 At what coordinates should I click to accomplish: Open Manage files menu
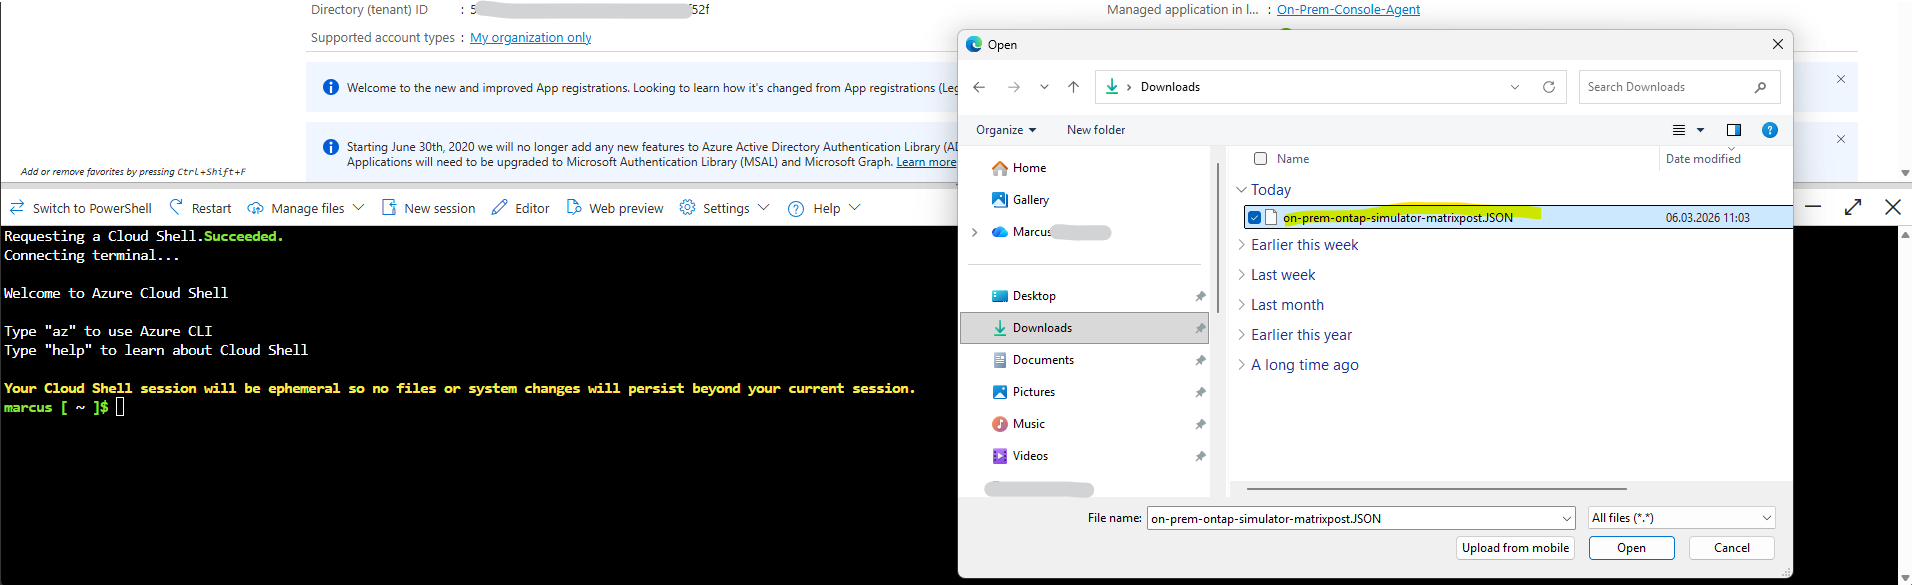(306, 208)
